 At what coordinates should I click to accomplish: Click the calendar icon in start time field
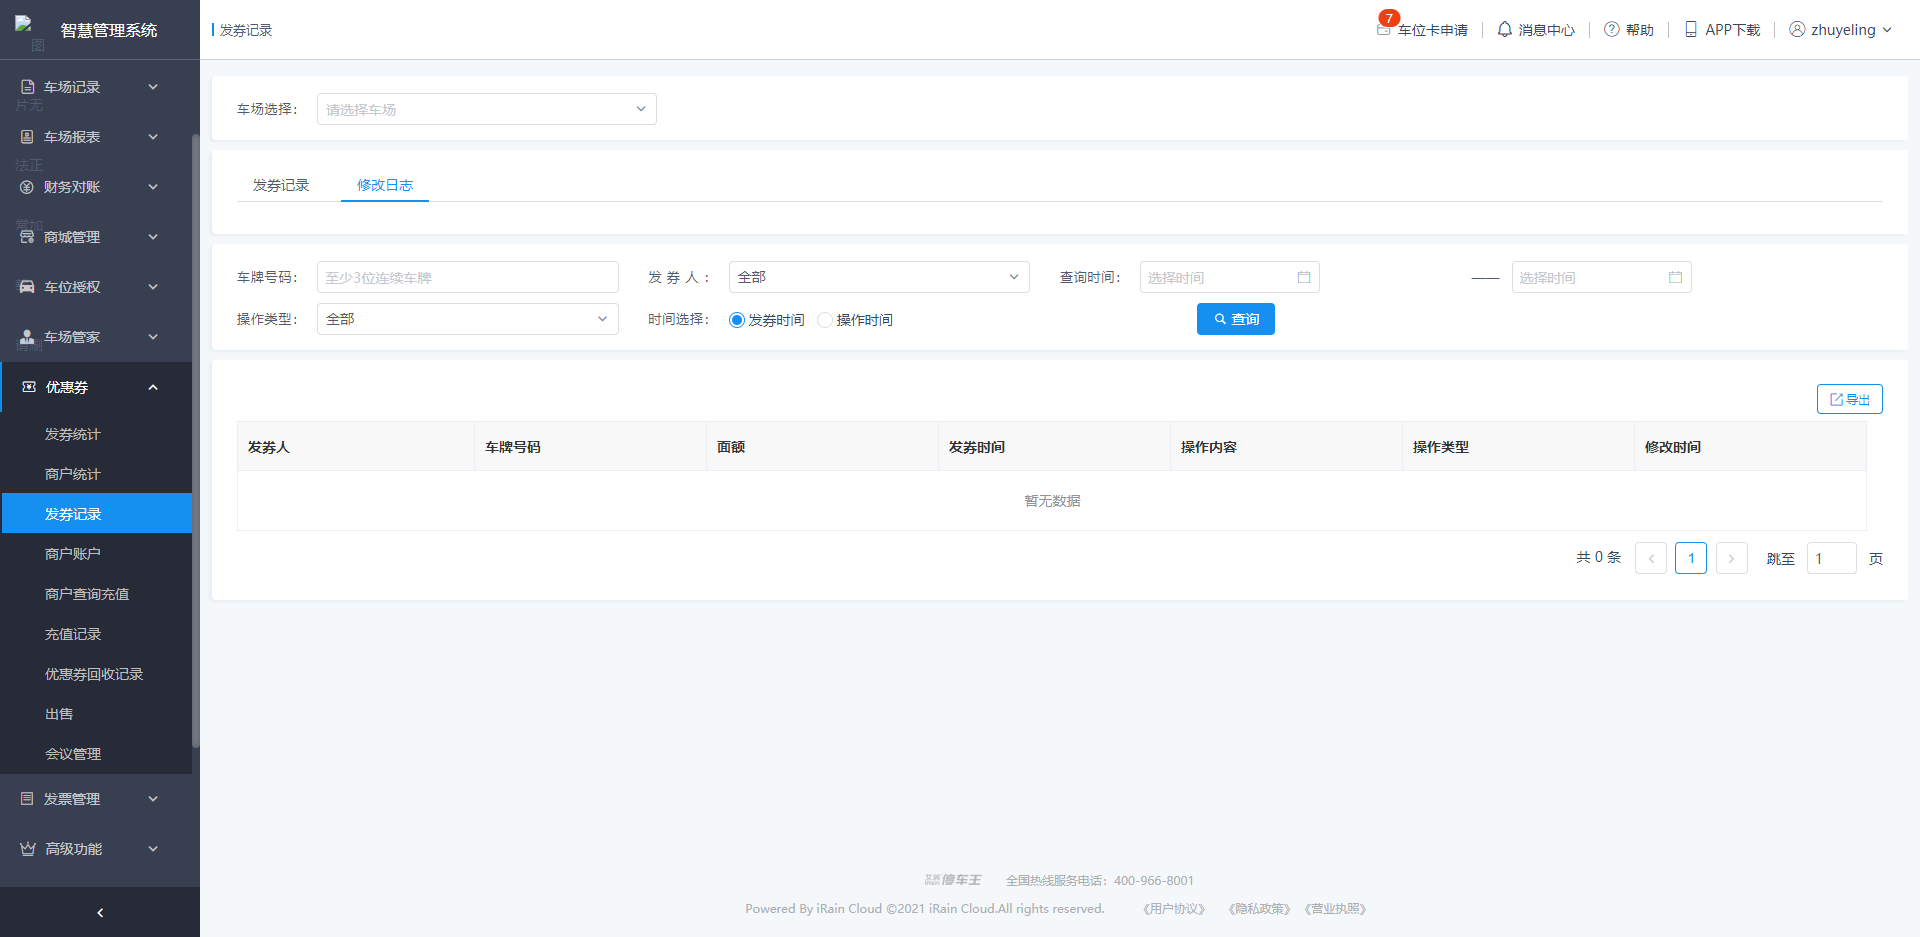coord(1304,278)
